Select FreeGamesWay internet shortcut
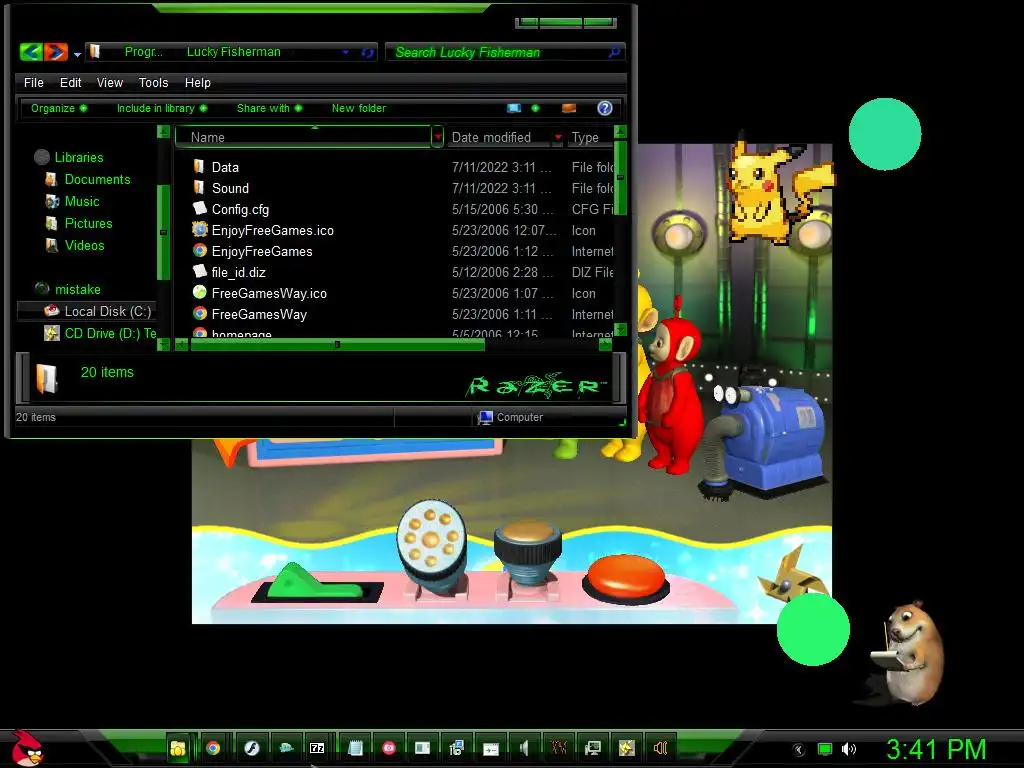Image resolution: width=1024 pixels, height=768 pixels. point(259,313)
